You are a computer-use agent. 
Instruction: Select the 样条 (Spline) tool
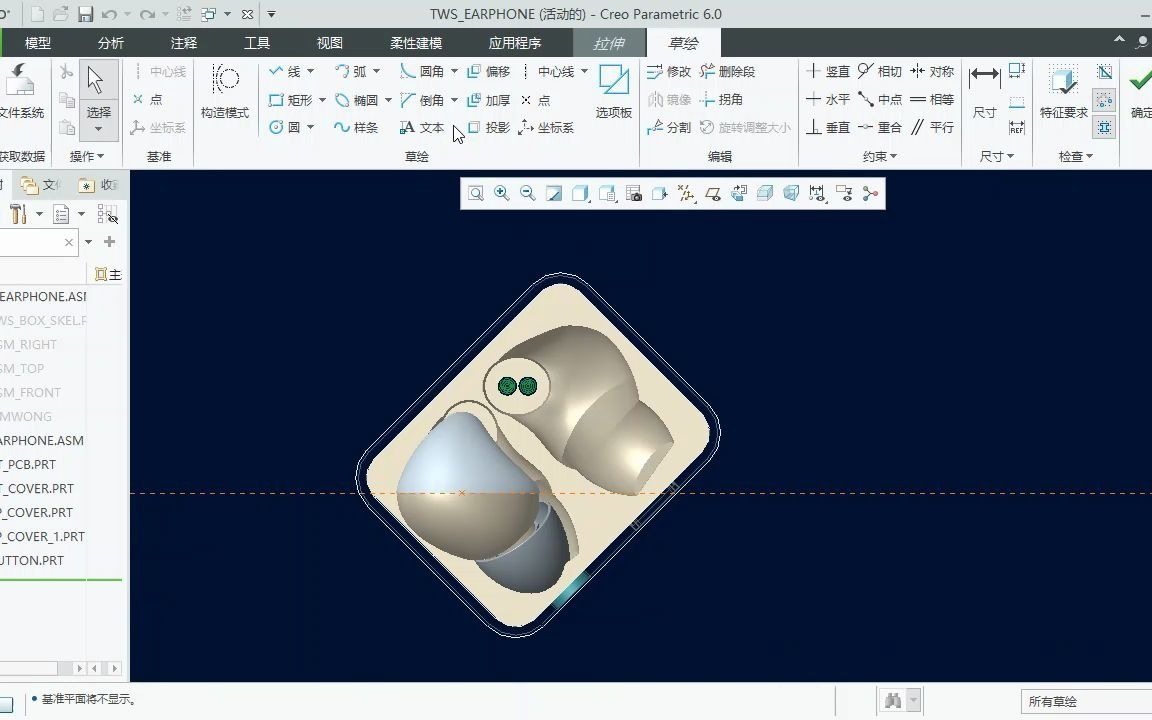tap(356, 127)
